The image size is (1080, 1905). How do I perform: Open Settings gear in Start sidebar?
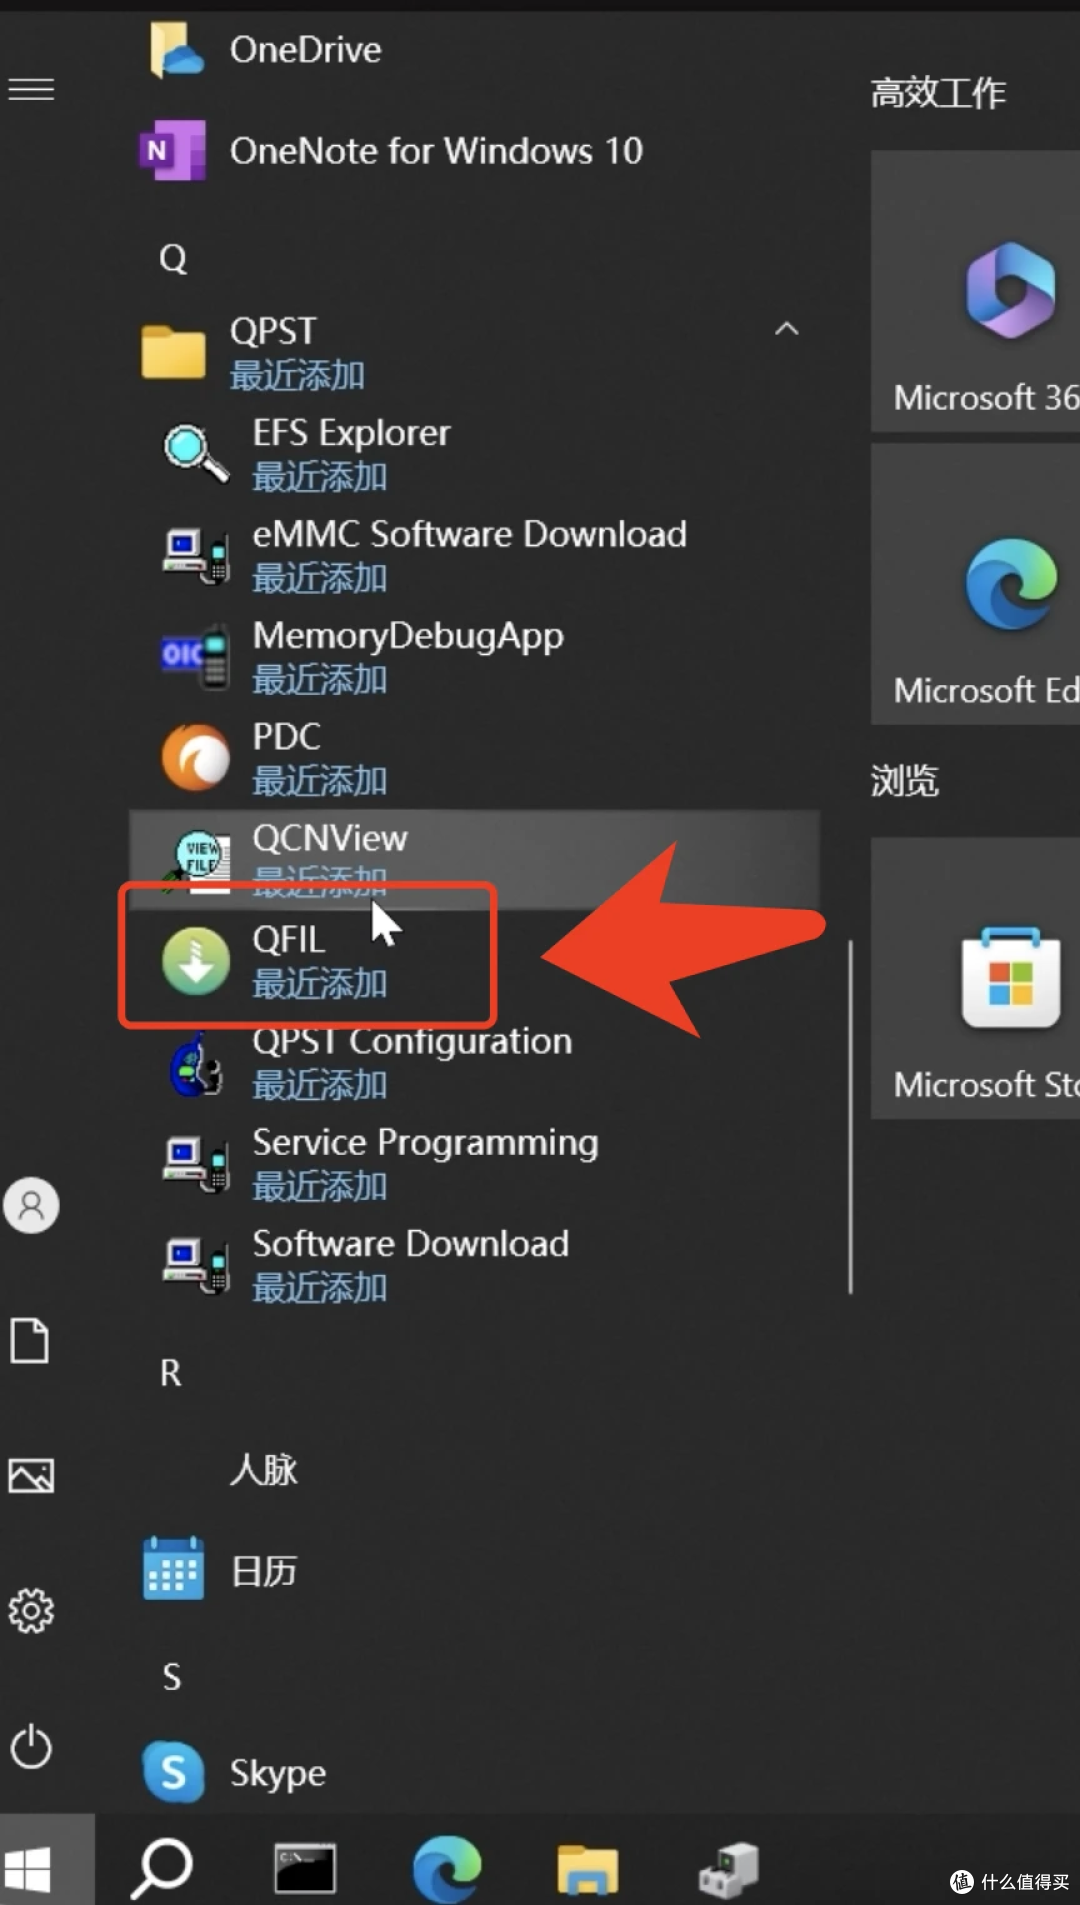31,1610
